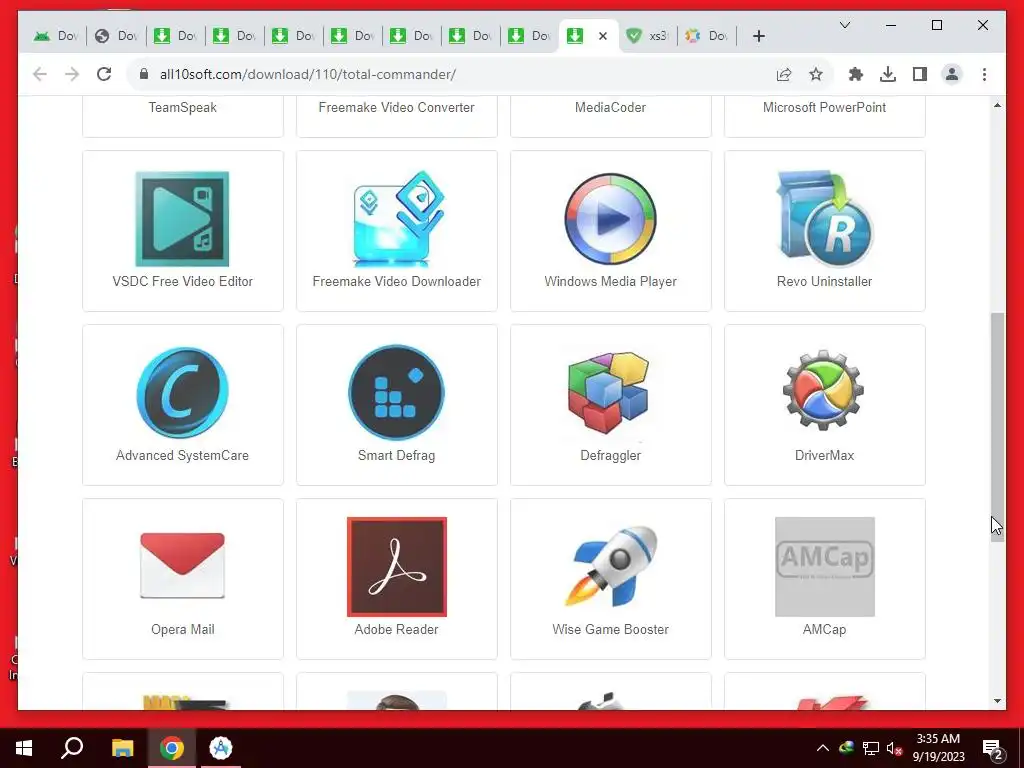Click the Windows Media Player text label

point(610,281)
